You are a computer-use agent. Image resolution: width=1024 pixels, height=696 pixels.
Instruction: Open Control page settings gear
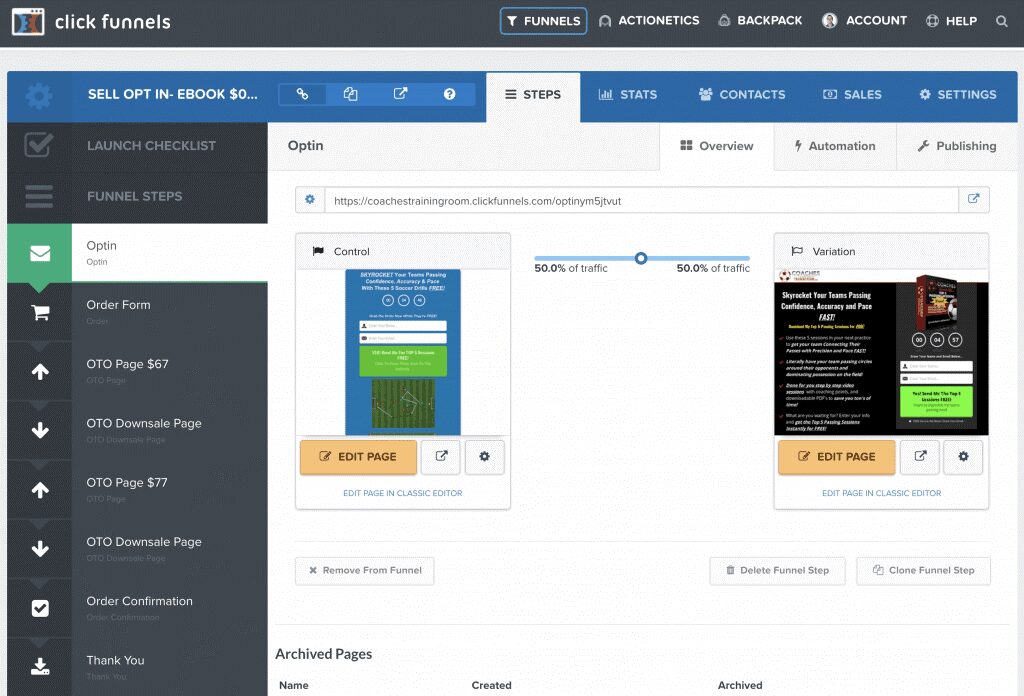tap(484, 456)
